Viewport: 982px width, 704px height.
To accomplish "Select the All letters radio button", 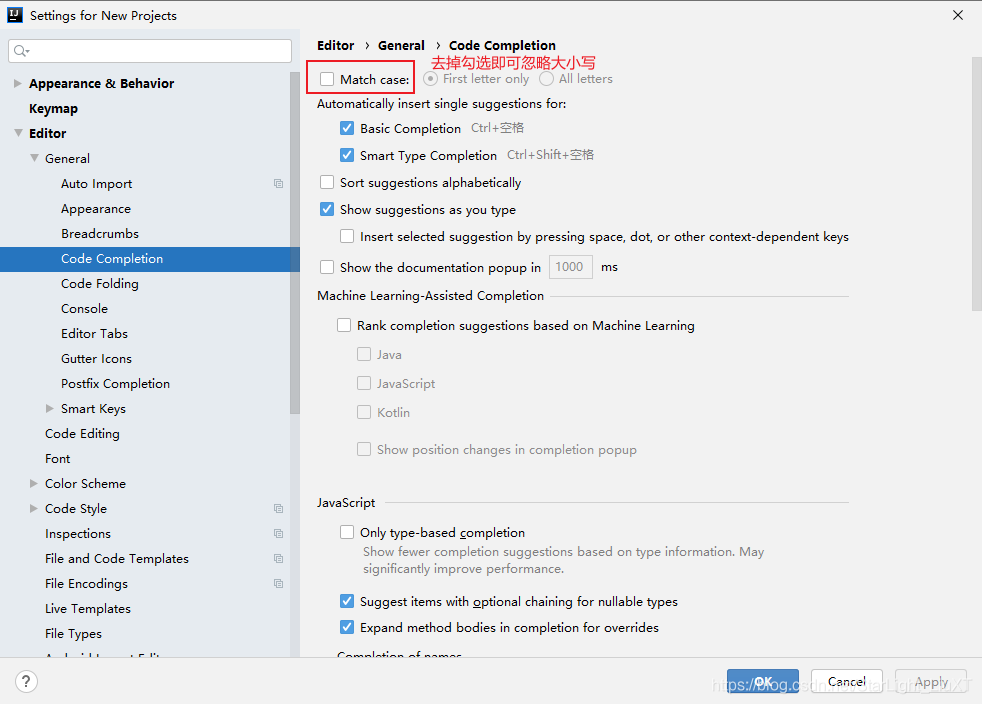I will (x=546, y=79).
